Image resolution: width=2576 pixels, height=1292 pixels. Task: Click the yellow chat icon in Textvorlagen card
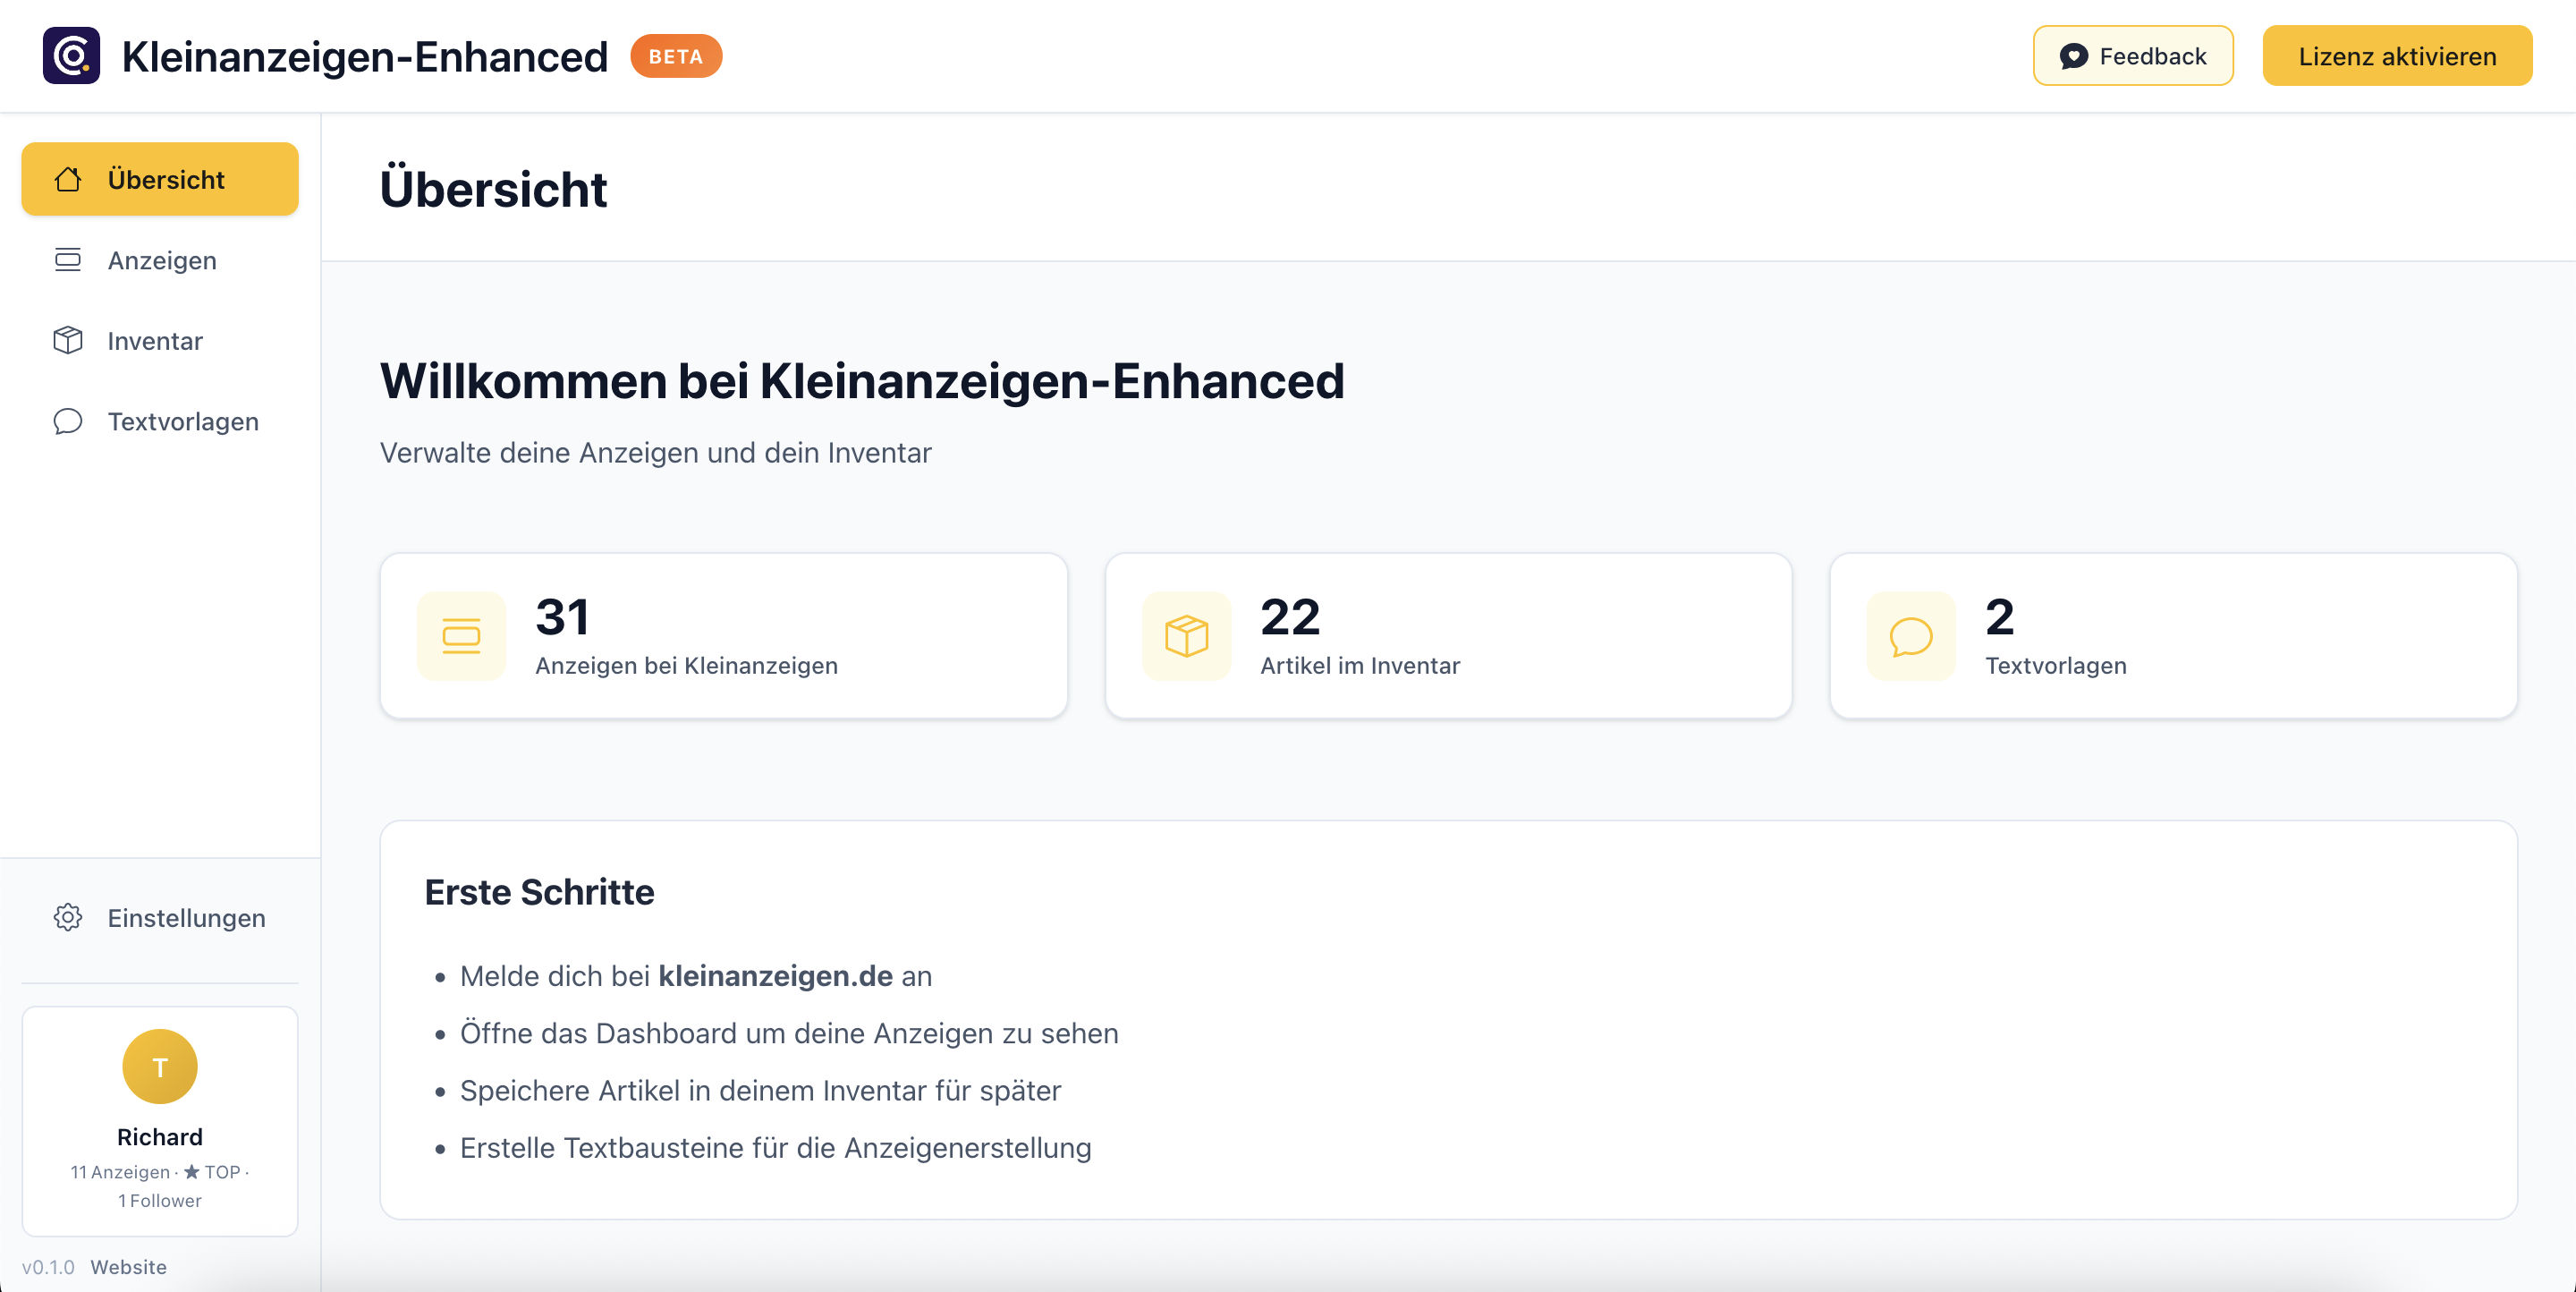(1910, 636)
